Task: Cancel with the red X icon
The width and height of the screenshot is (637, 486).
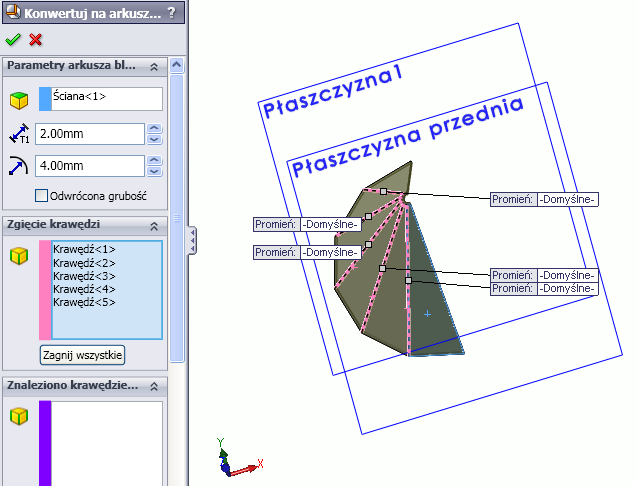Action: [36, 39]
